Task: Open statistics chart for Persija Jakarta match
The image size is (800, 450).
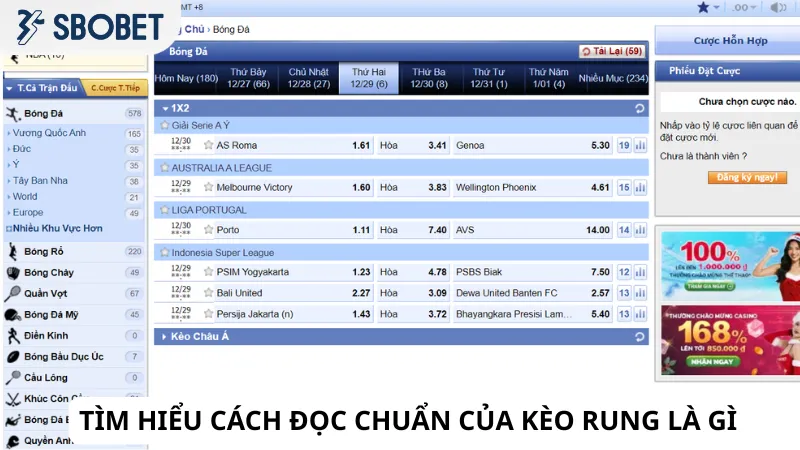Action: [640, 314]
